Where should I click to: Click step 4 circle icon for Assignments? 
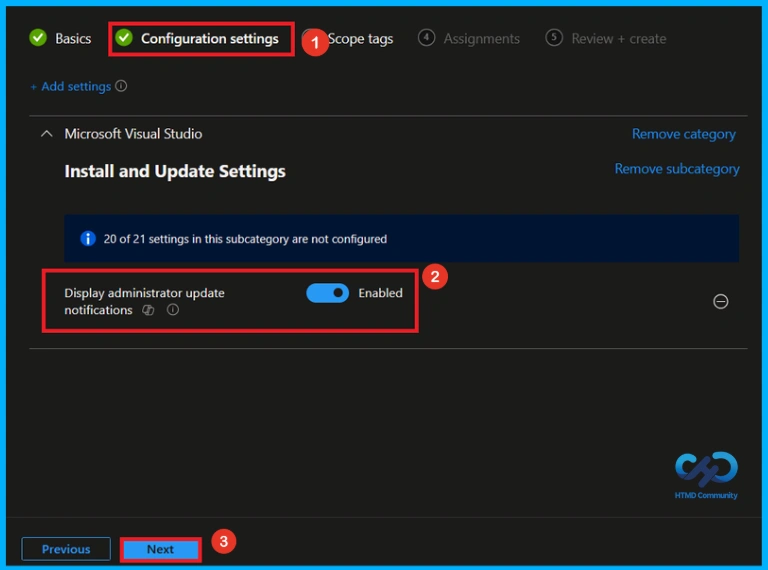[x=426, y=38]
